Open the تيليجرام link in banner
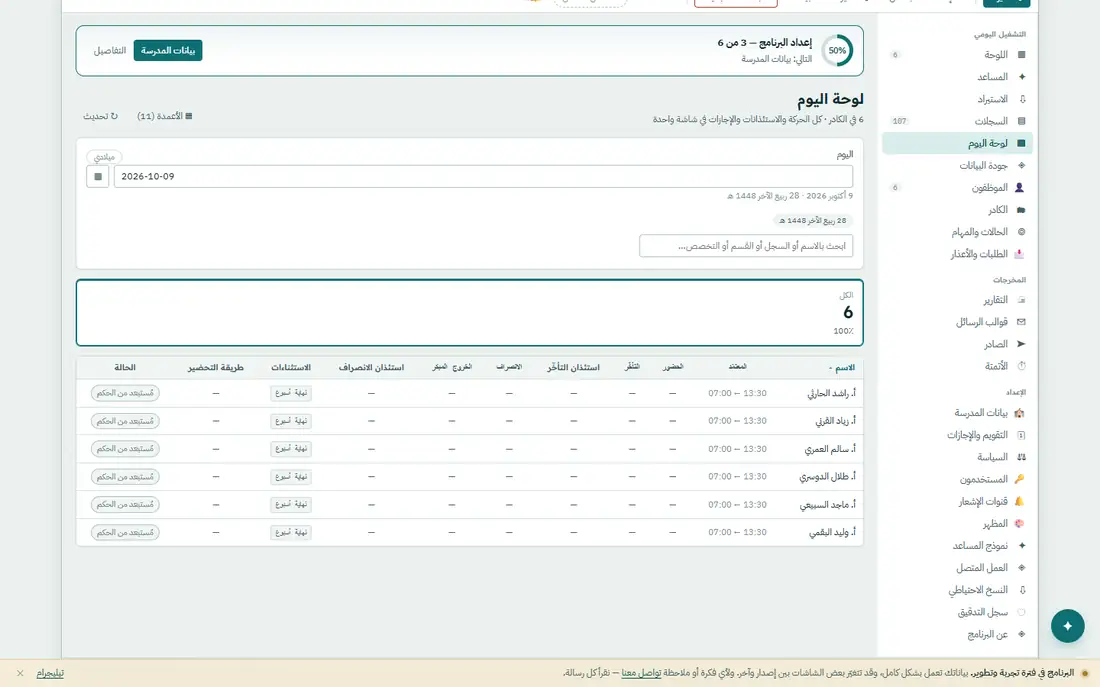This screenshot has width=1100, height=687. (50, 673)
